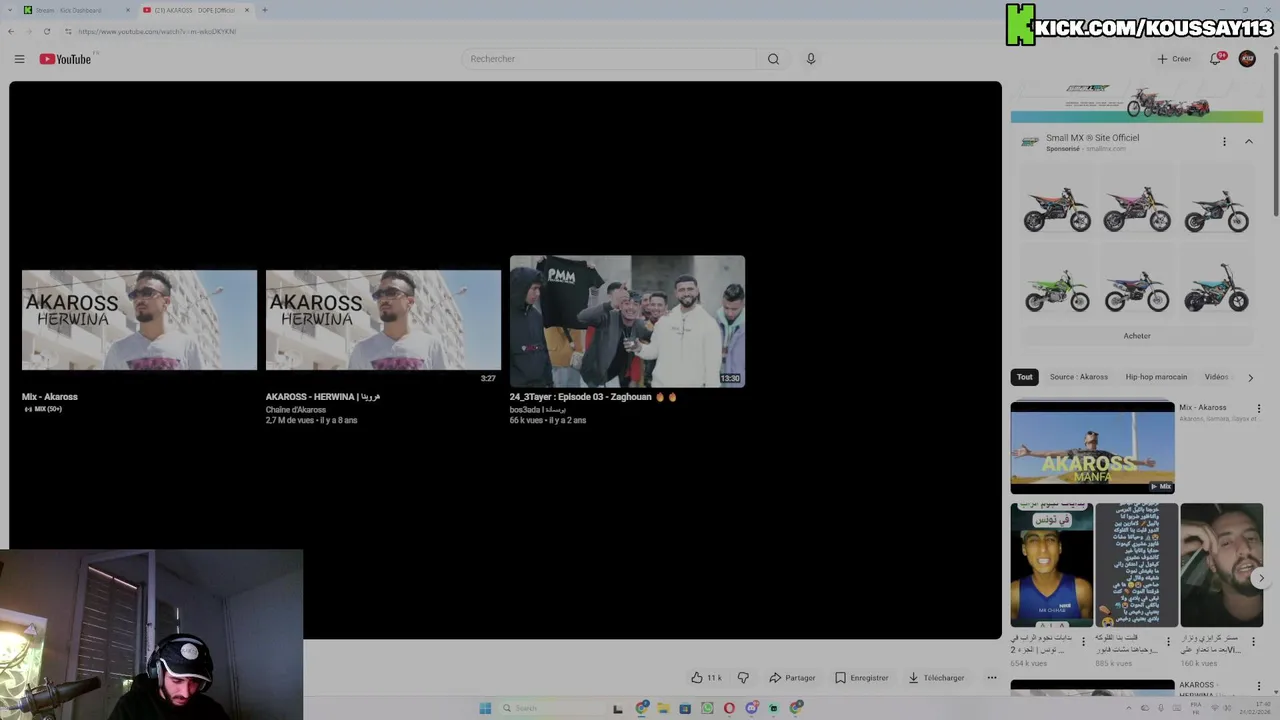The image size is (1280, 720).
Task: Open File Explorer from the taskbar
Action: 663,708
